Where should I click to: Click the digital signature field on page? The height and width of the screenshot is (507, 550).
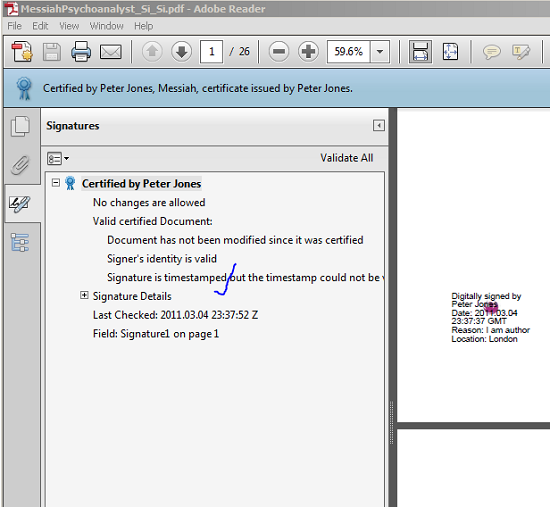[x=490, y=317]
